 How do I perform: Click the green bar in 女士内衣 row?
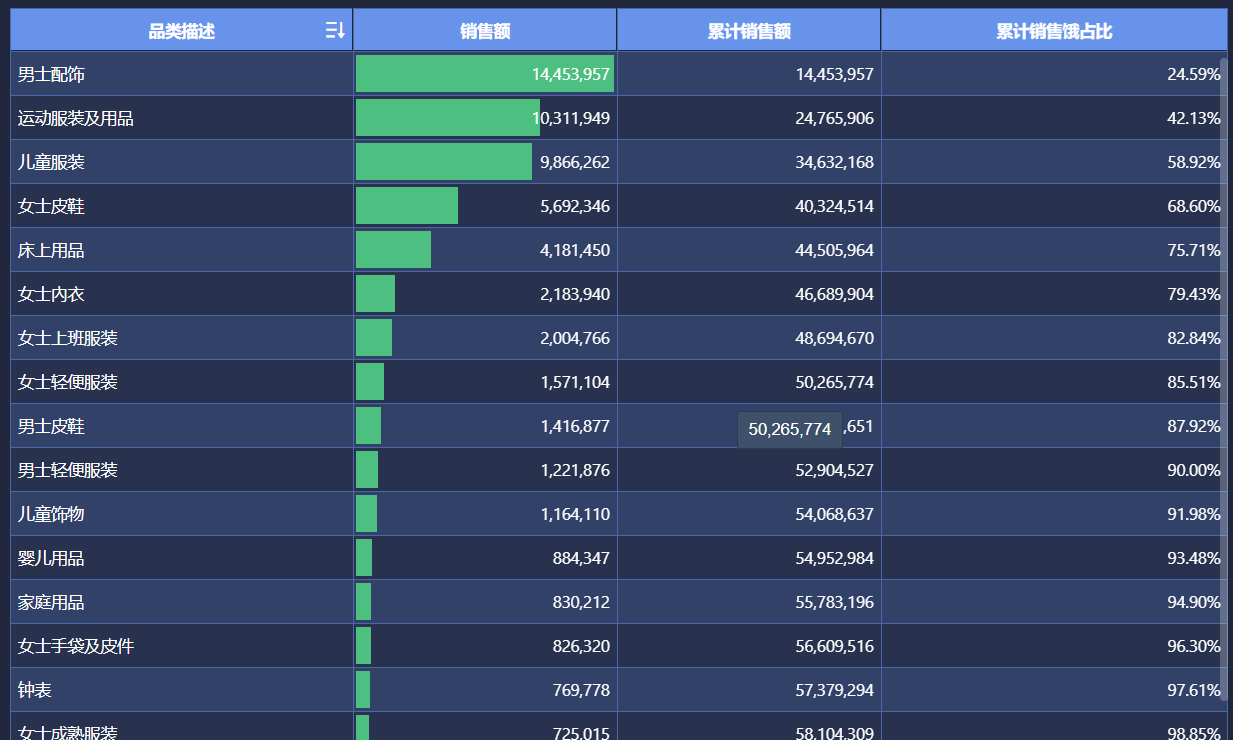pyautogui.click(x=375, y=294)
